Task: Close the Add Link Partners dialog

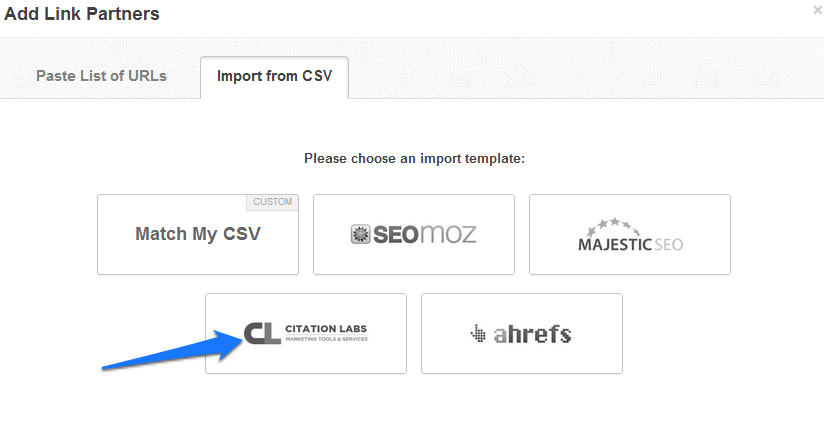Action: click(x=818, y=11)
